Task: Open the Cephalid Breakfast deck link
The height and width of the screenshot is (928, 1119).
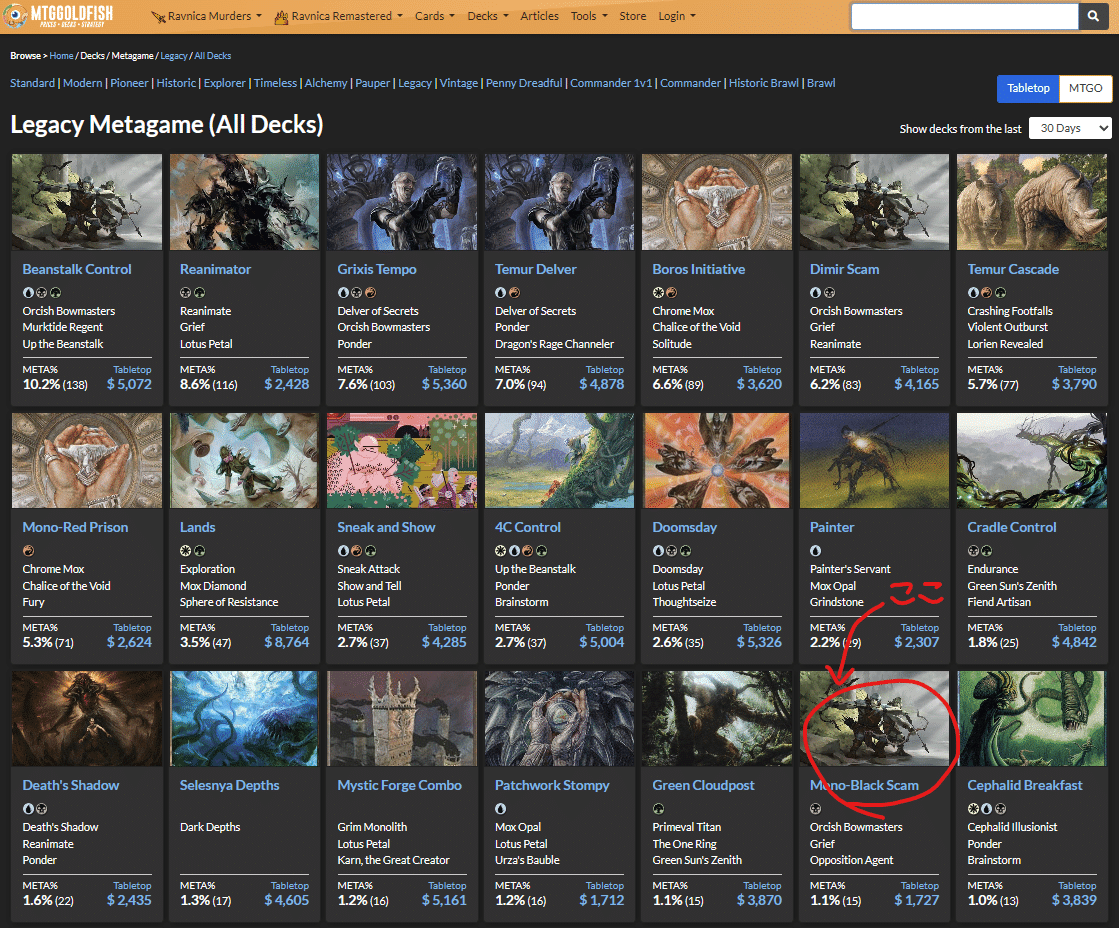Action: coord(1025,785)
